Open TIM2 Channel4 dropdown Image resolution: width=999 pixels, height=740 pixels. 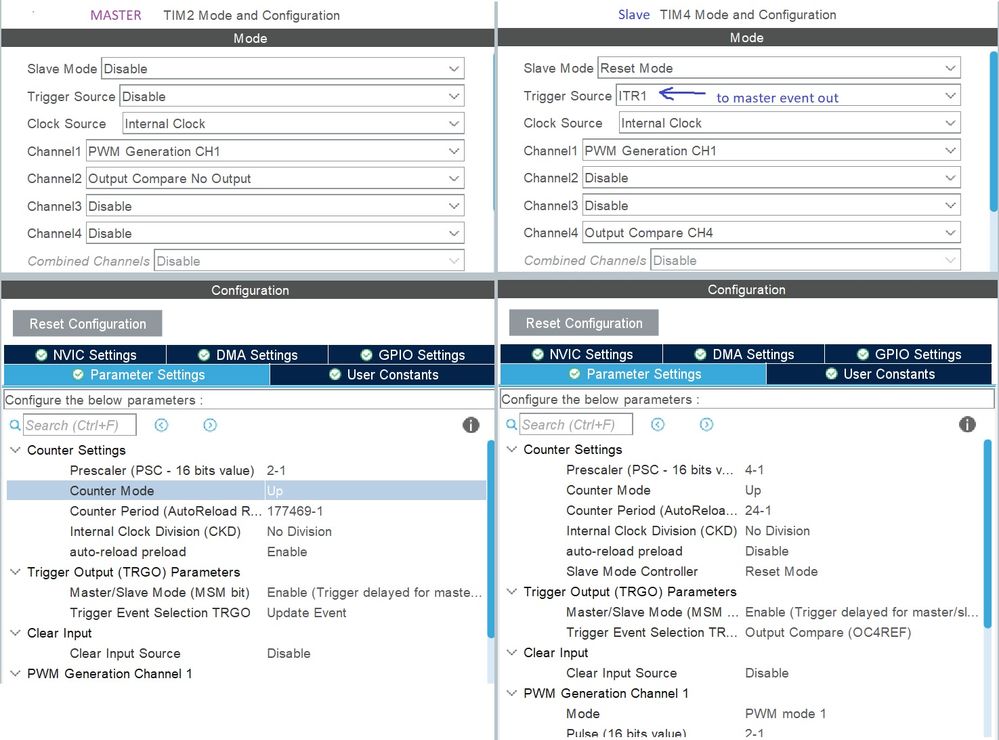275,233
